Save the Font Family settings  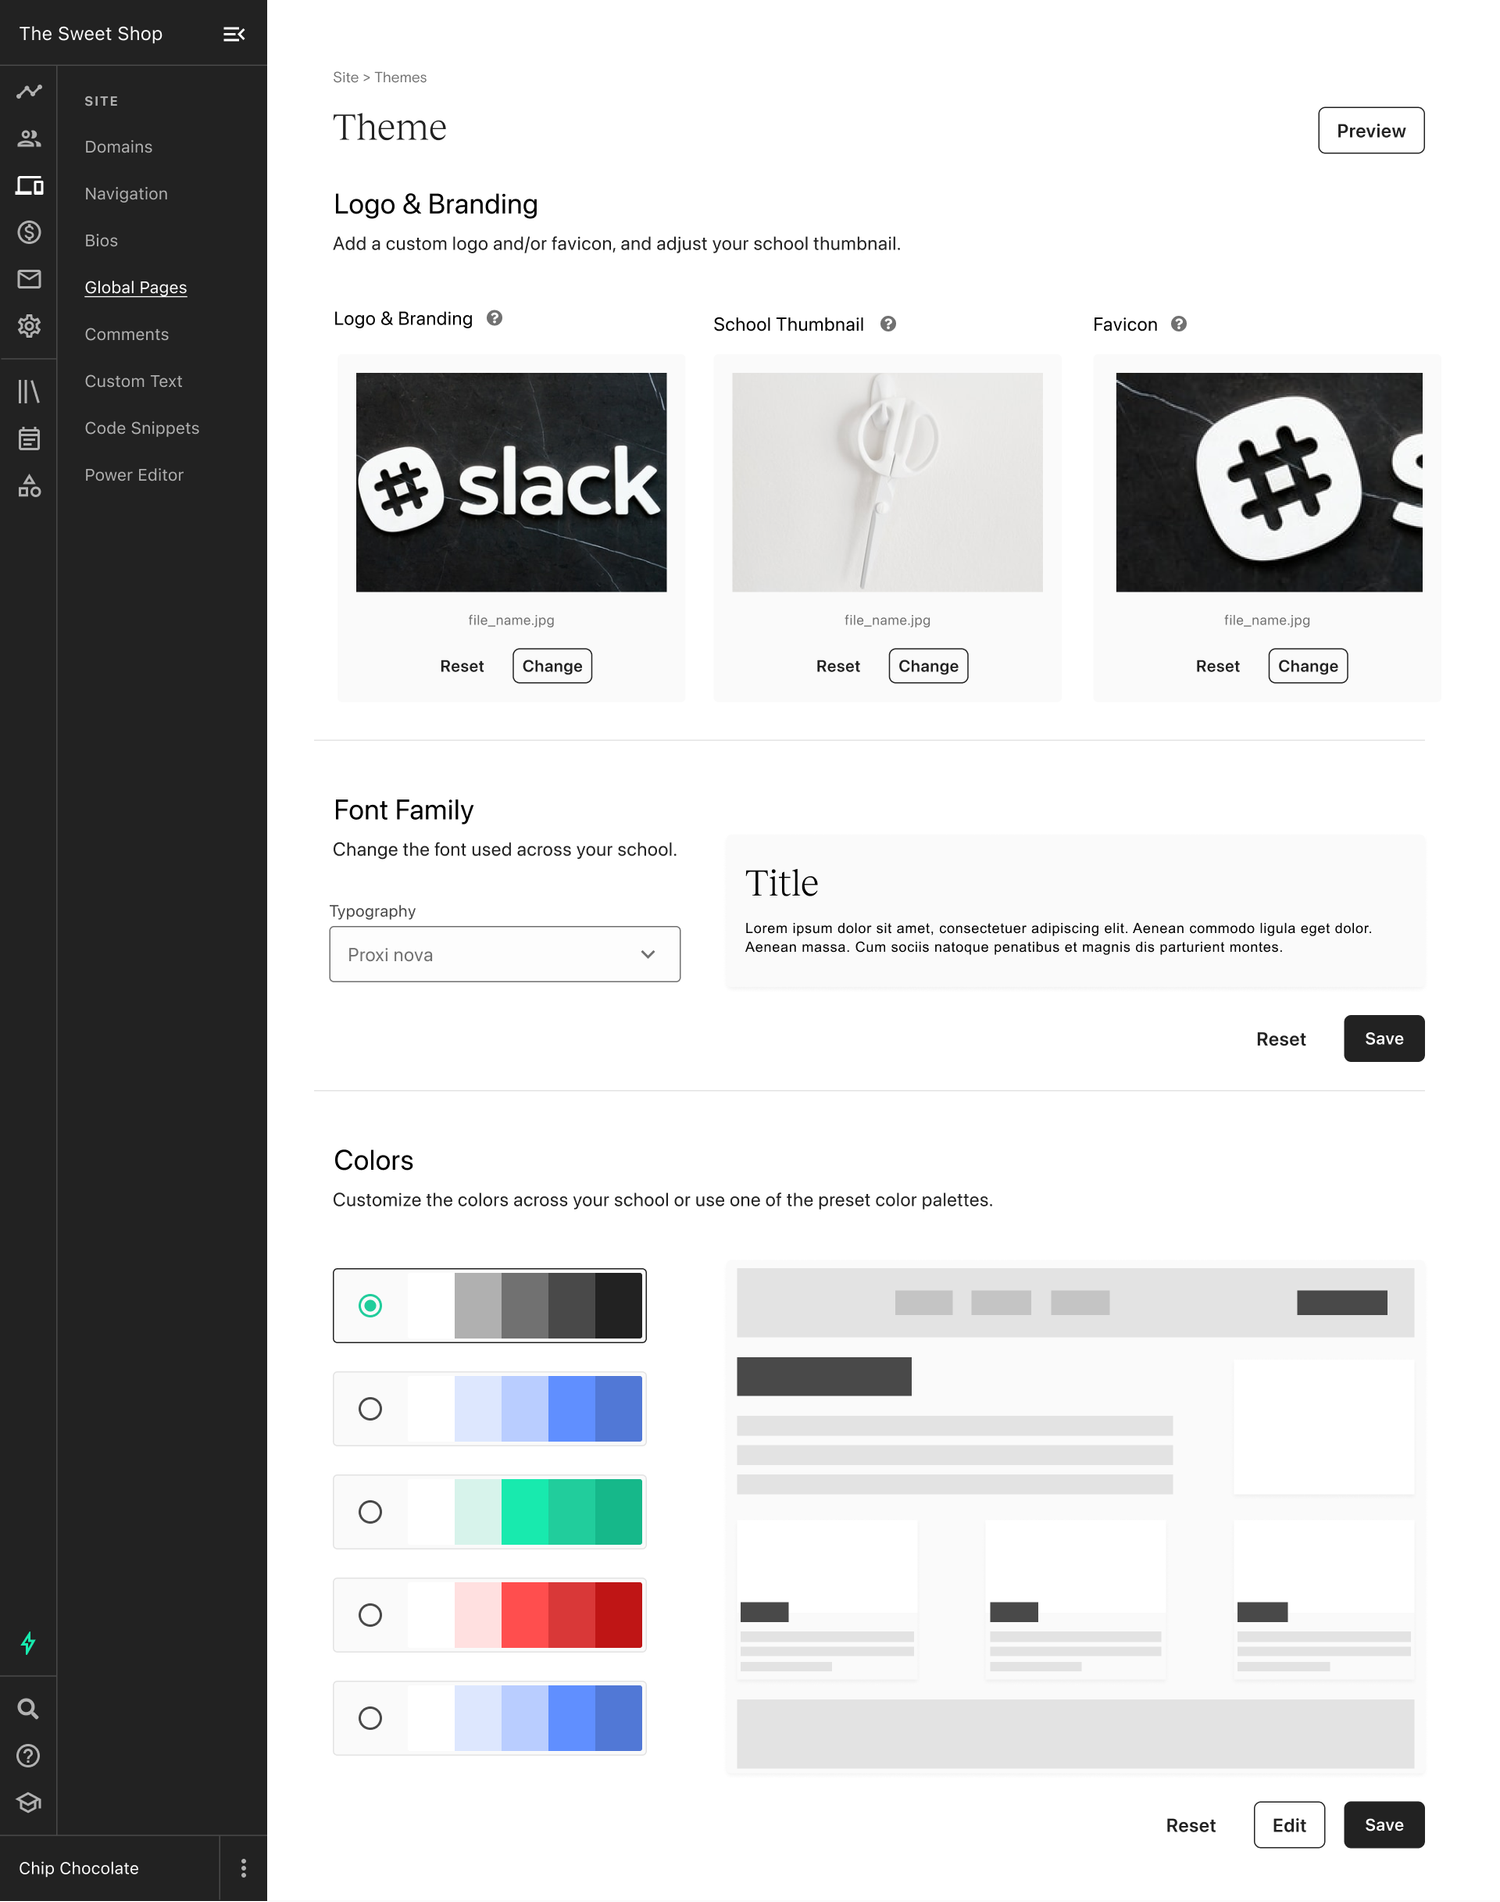pyautogui.click(x=1384, y=1038)
